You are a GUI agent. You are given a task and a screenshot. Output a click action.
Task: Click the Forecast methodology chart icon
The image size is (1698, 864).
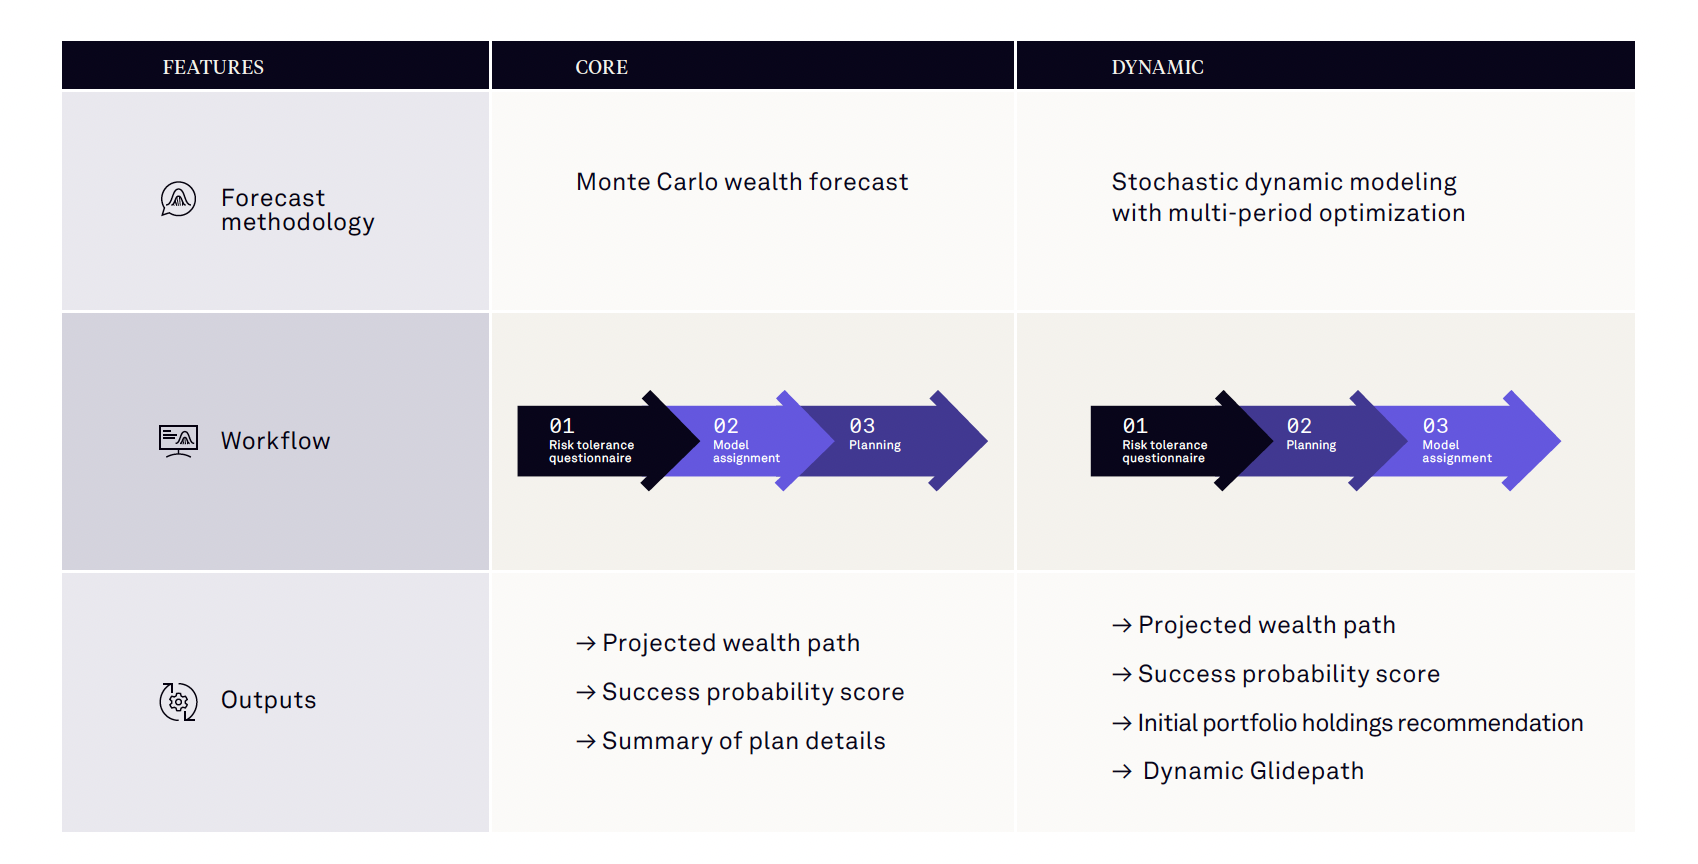point(178,199)
